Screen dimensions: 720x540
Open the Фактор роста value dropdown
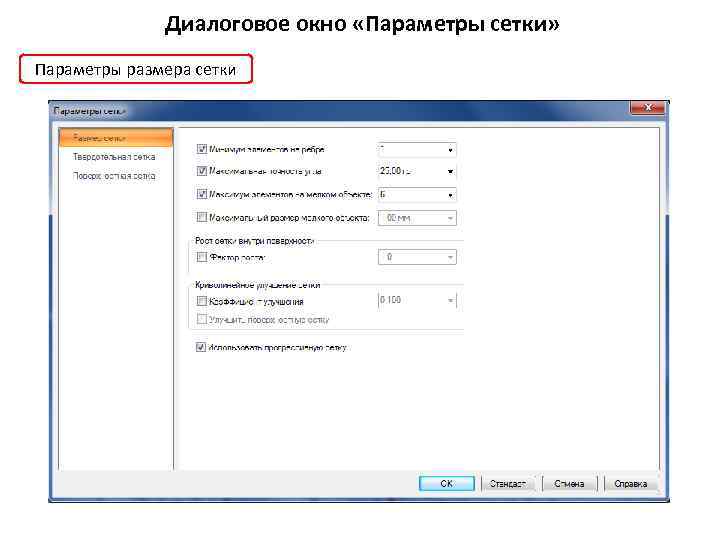coord(450,257)
